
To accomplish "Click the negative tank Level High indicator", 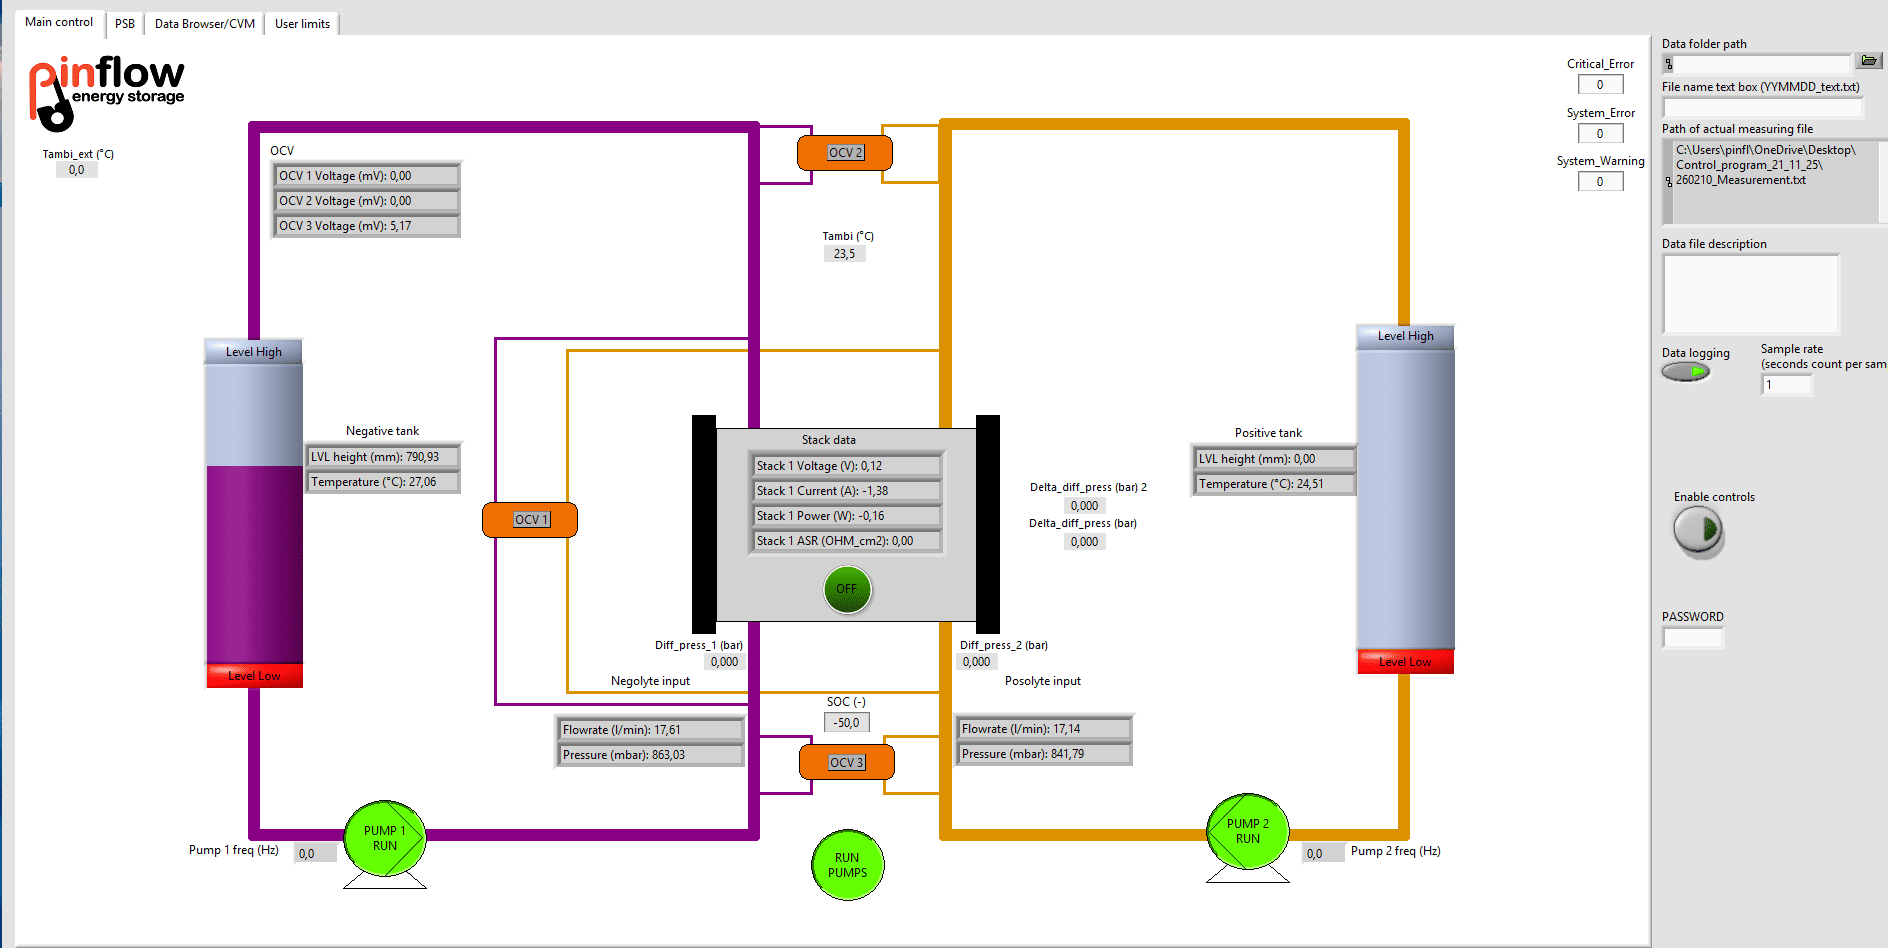I will pos(254,352).
